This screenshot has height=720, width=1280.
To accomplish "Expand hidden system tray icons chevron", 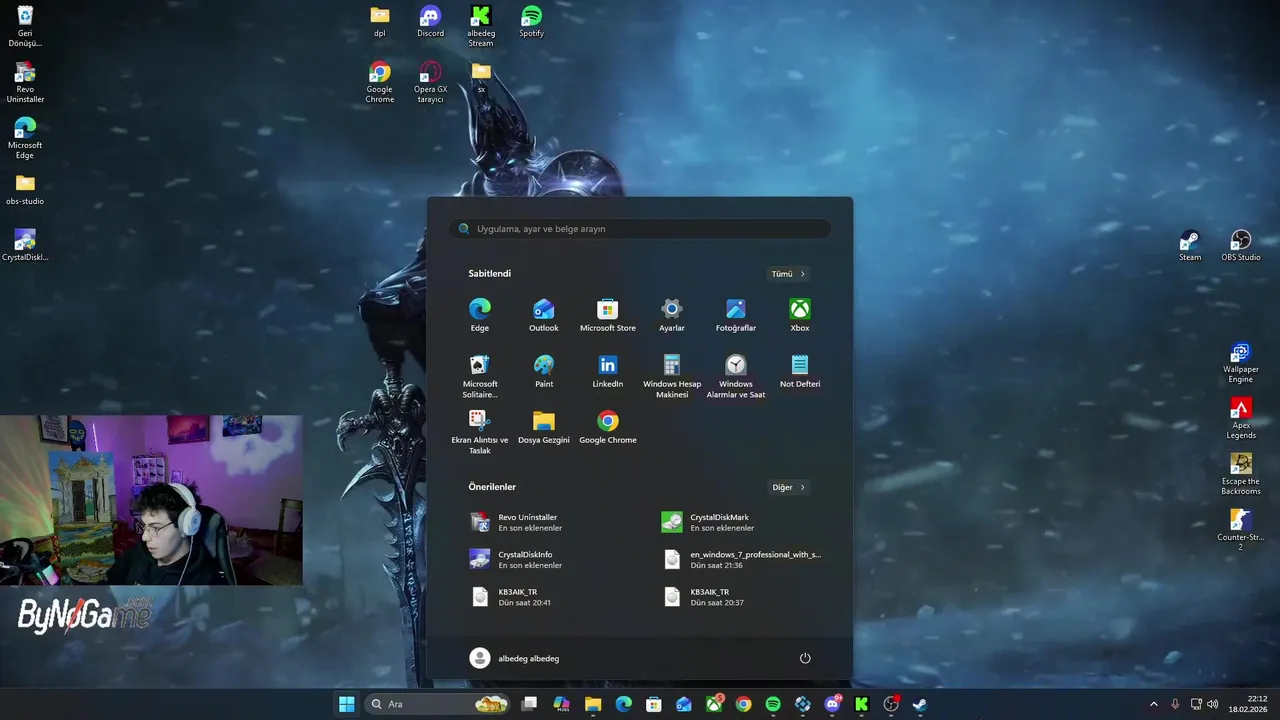I will (1153, 704).
